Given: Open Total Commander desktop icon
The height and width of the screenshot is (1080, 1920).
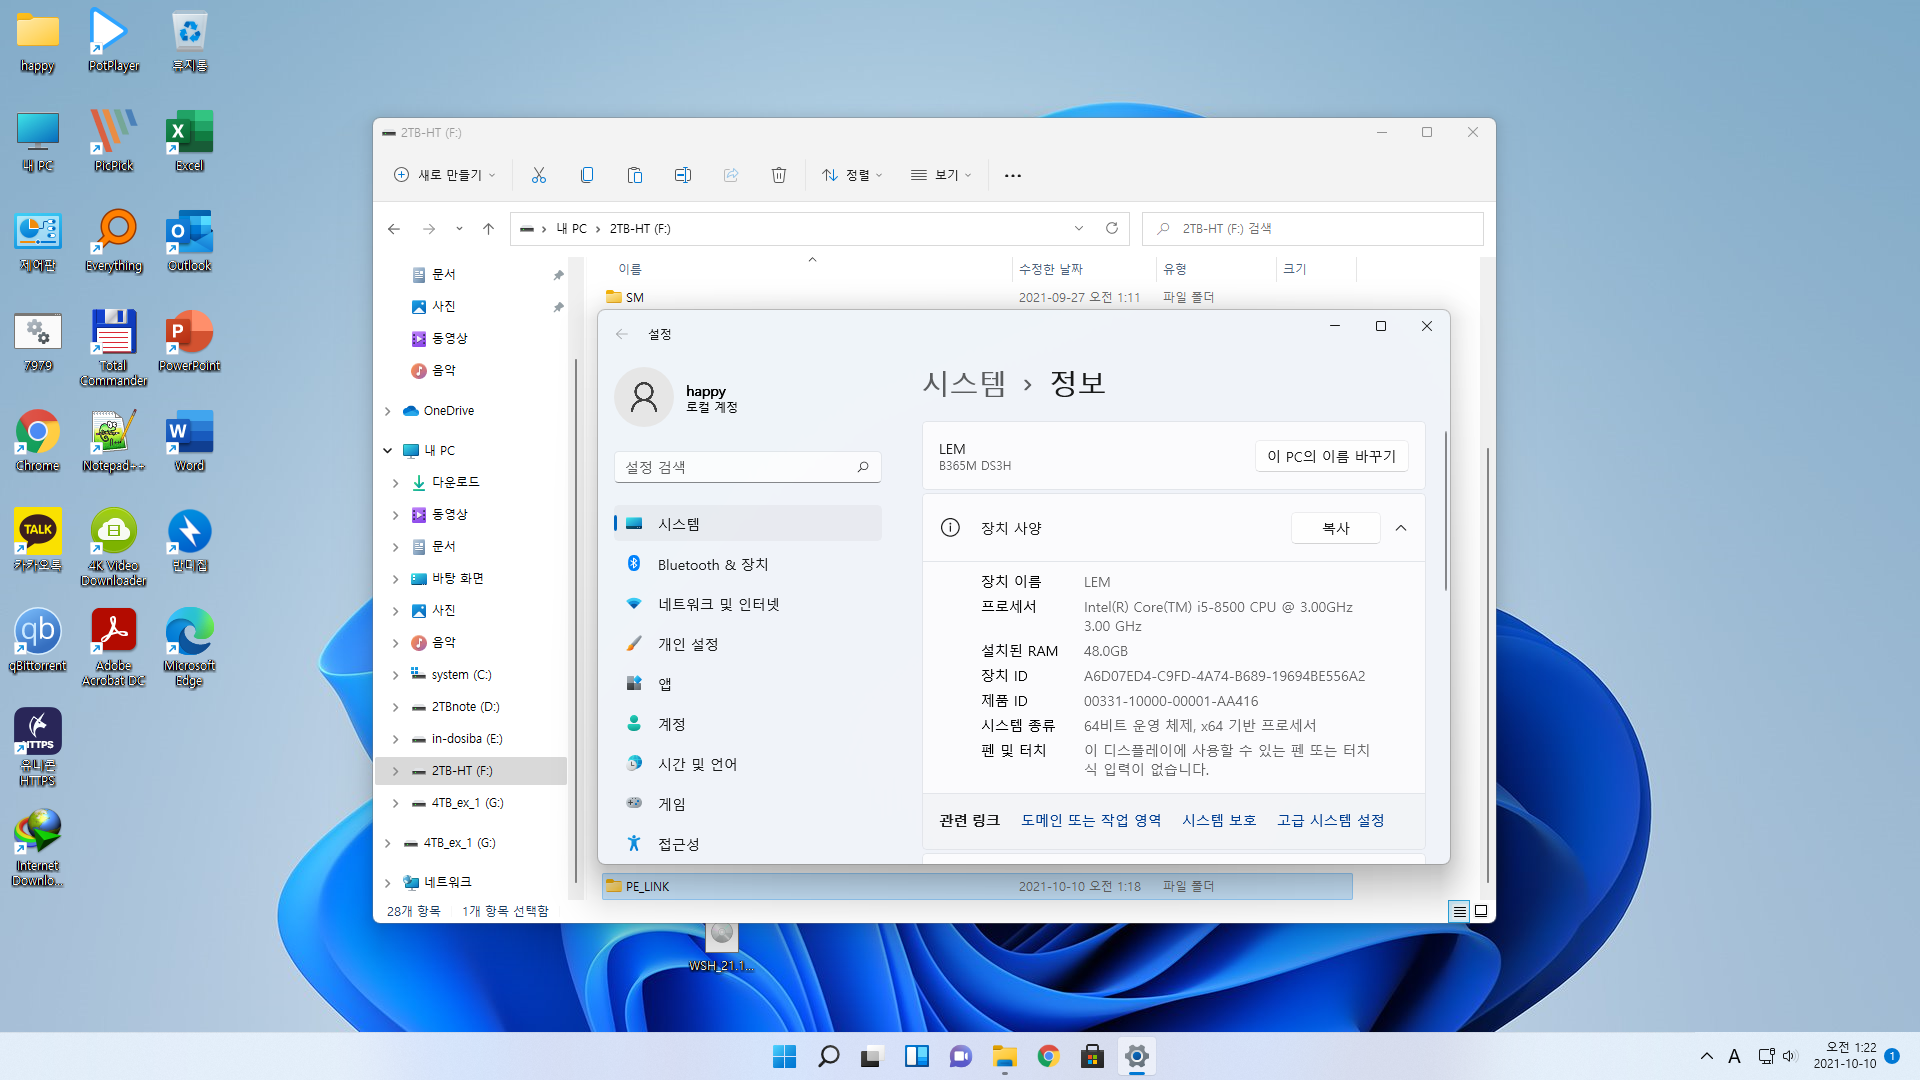Looking at the screenshot, I should tap(113, 347).
